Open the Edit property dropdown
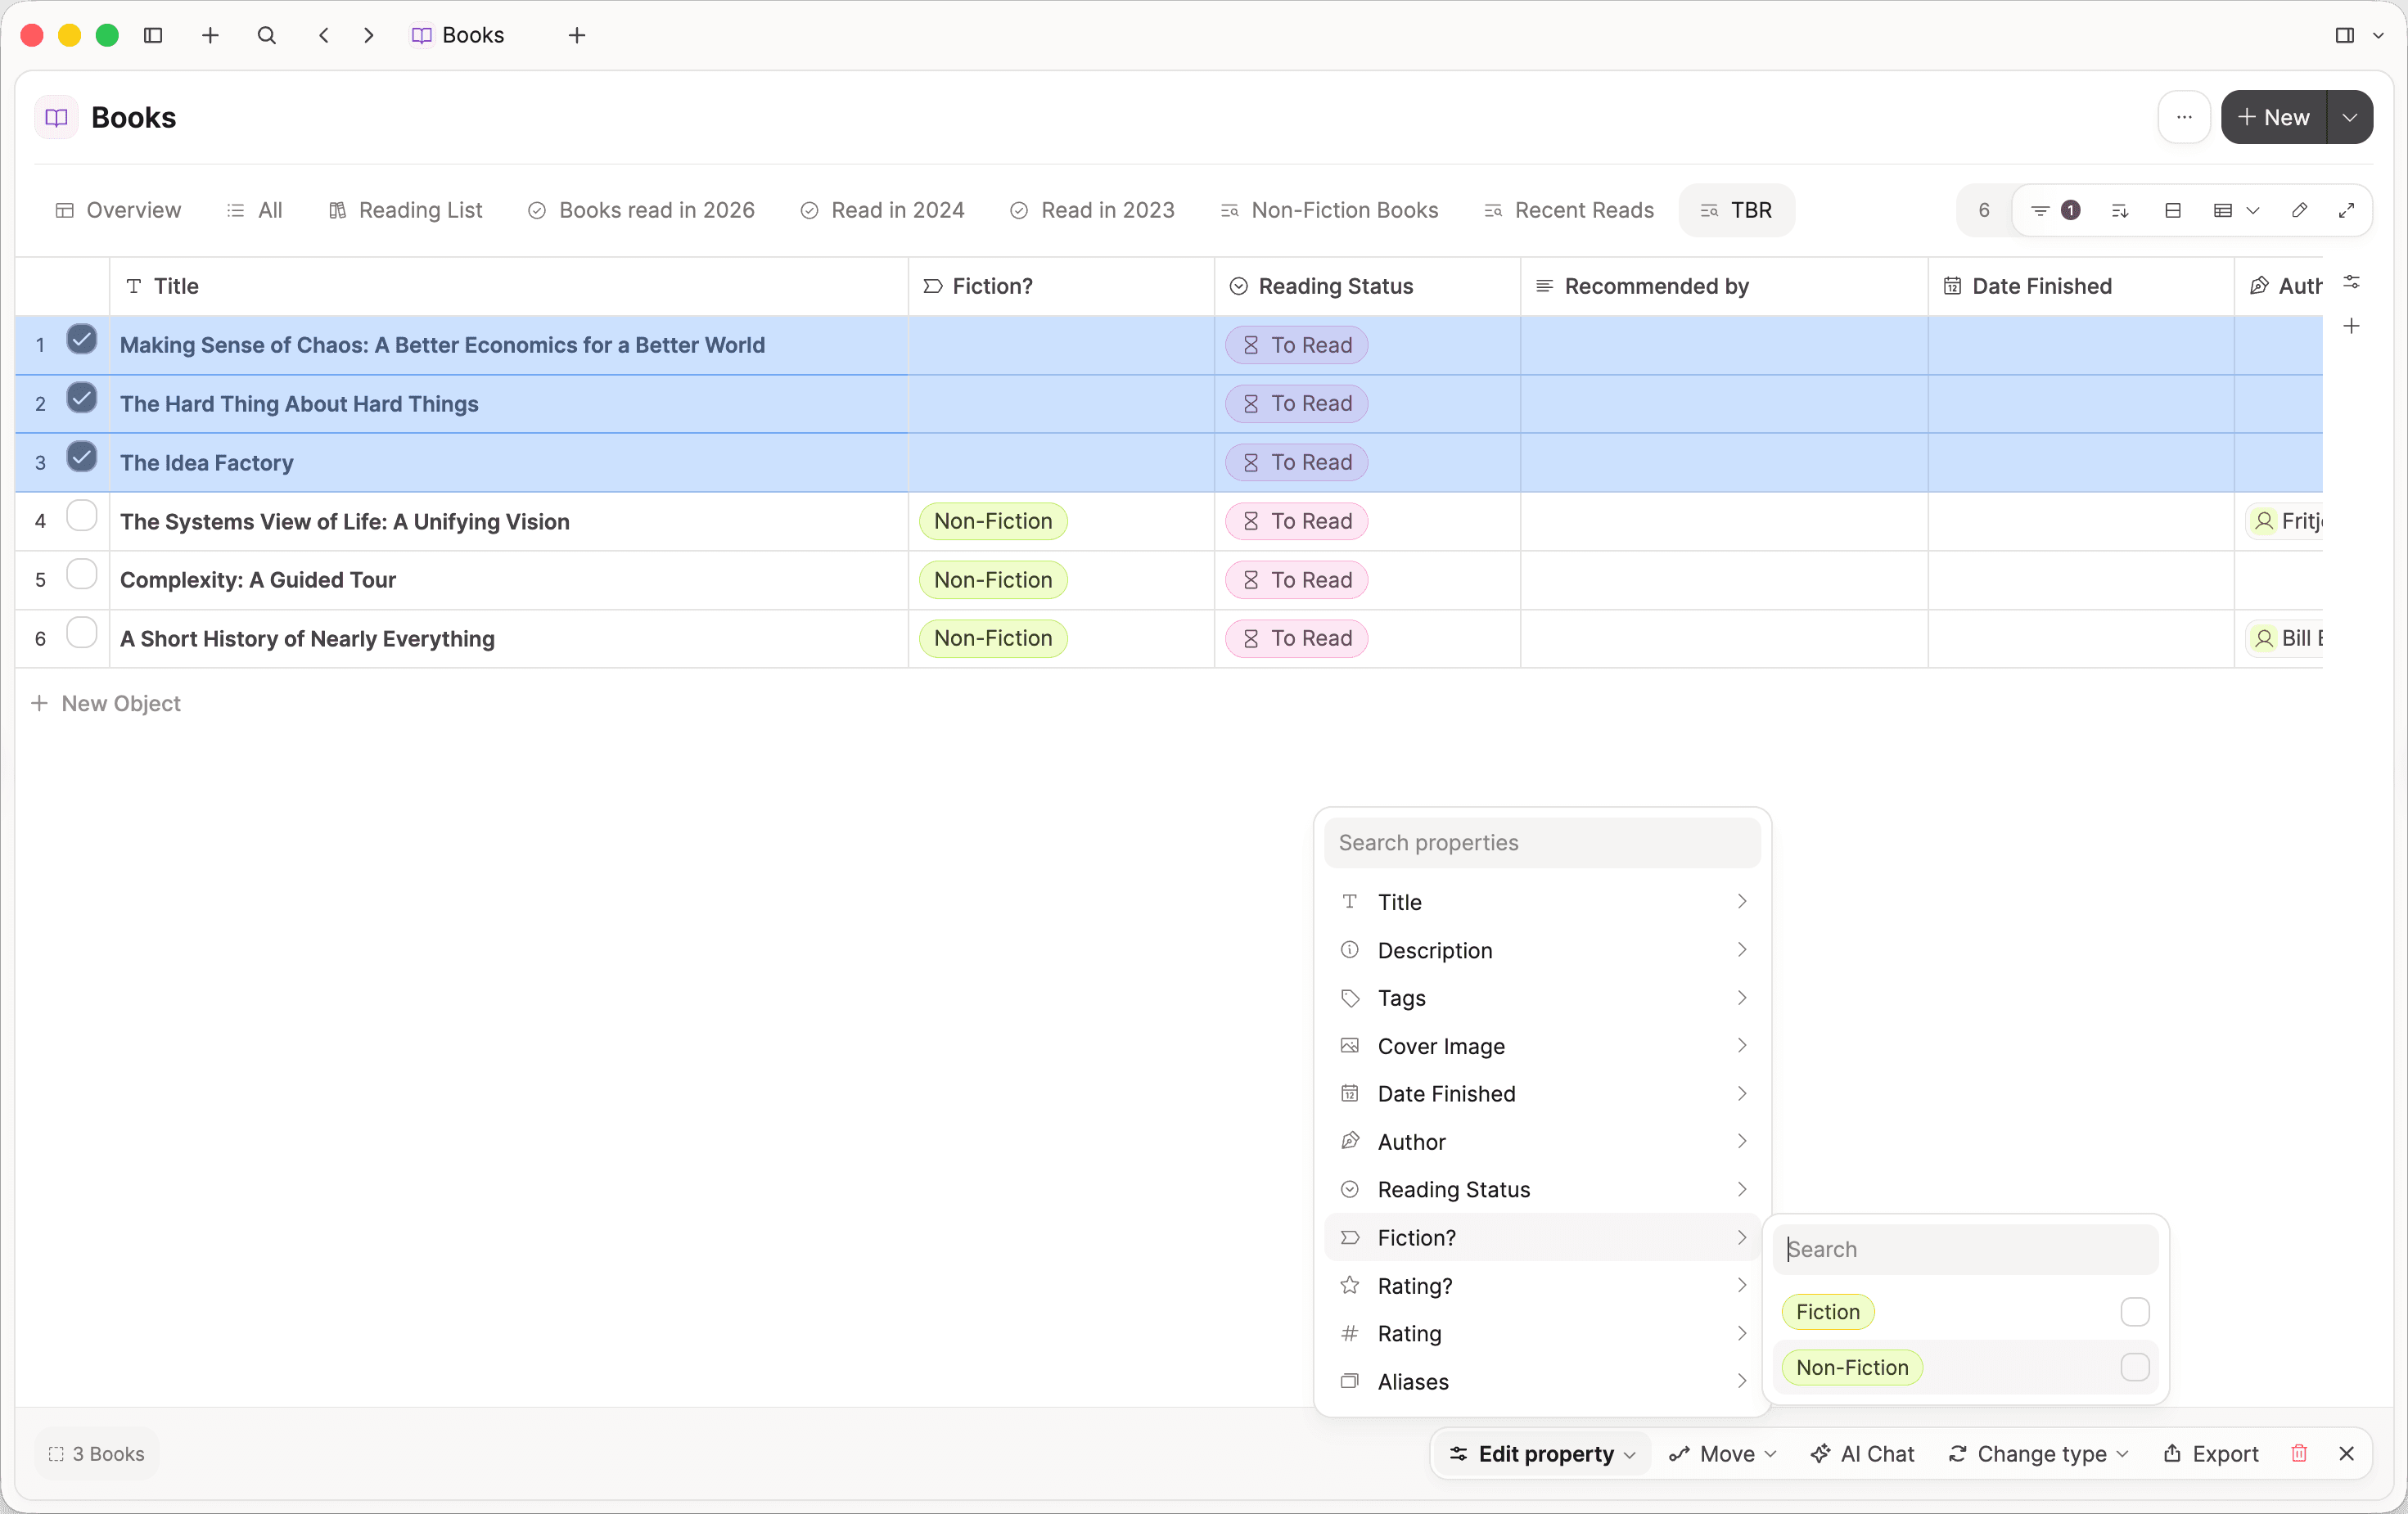Image resolution: width=2408 pixels, height=1514 pixels. point(1540,1453)
